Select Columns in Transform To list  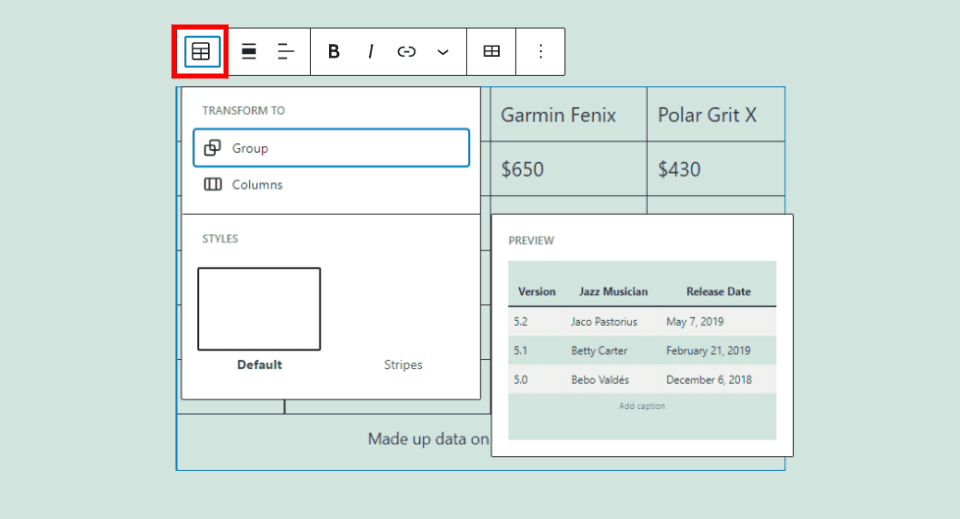click(x=257, y=185)
